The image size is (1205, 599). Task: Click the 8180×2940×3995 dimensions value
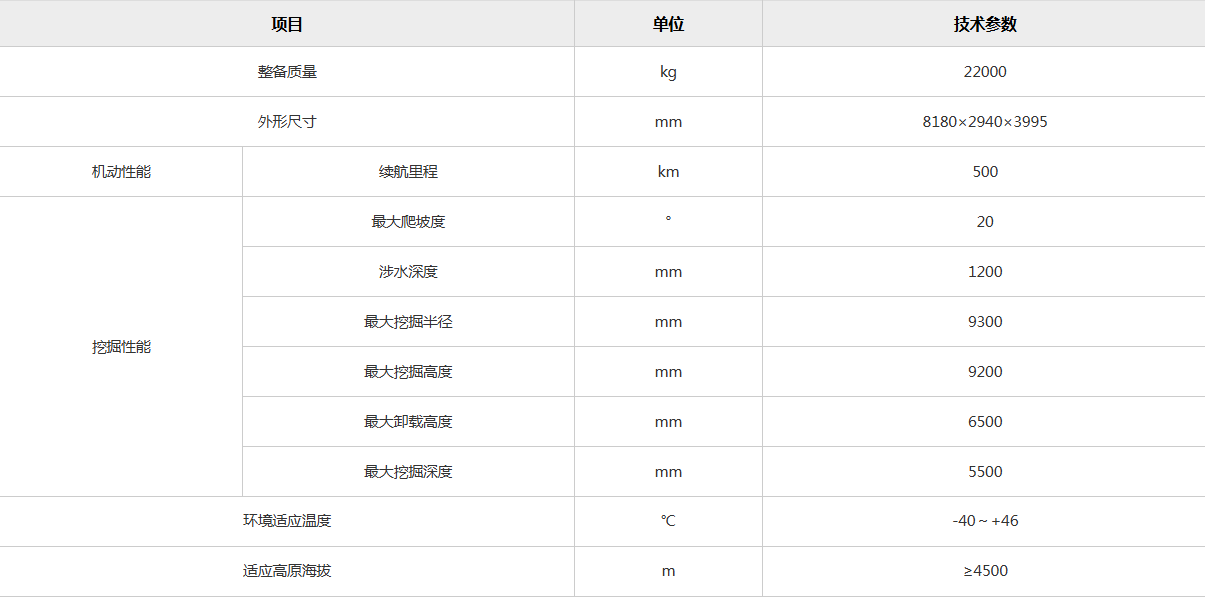point(985,122)
